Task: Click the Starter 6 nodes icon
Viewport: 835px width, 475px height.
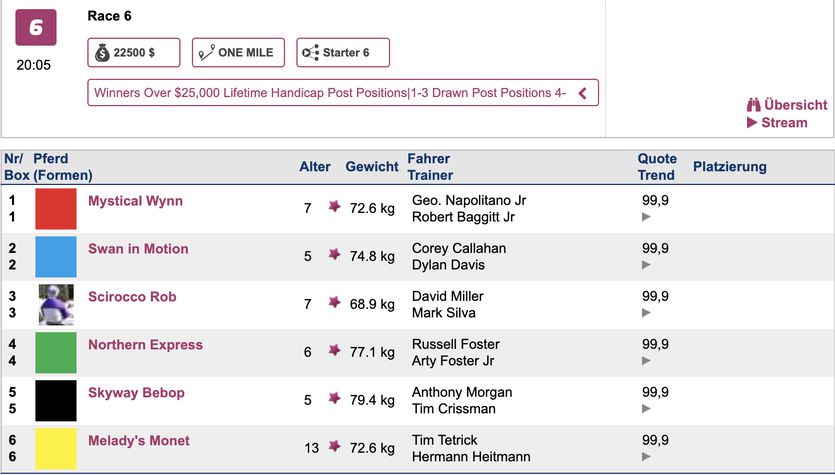Action: click(310, 53)
